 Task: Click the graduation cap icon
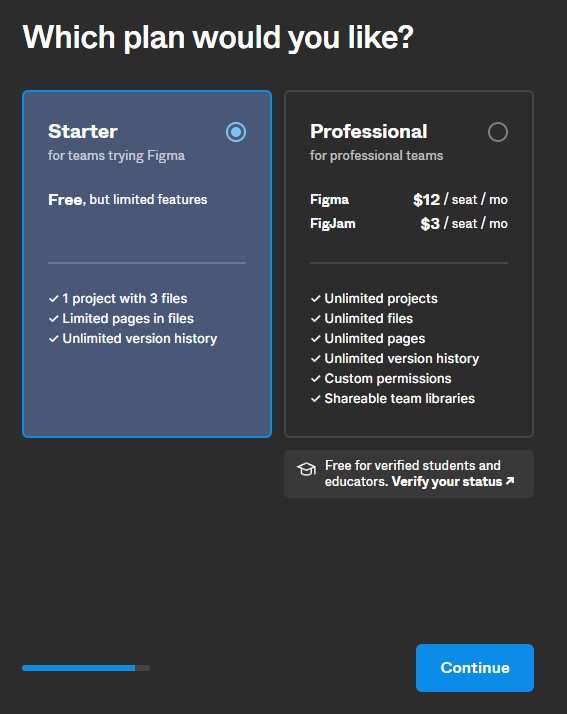tap(306, 469)
